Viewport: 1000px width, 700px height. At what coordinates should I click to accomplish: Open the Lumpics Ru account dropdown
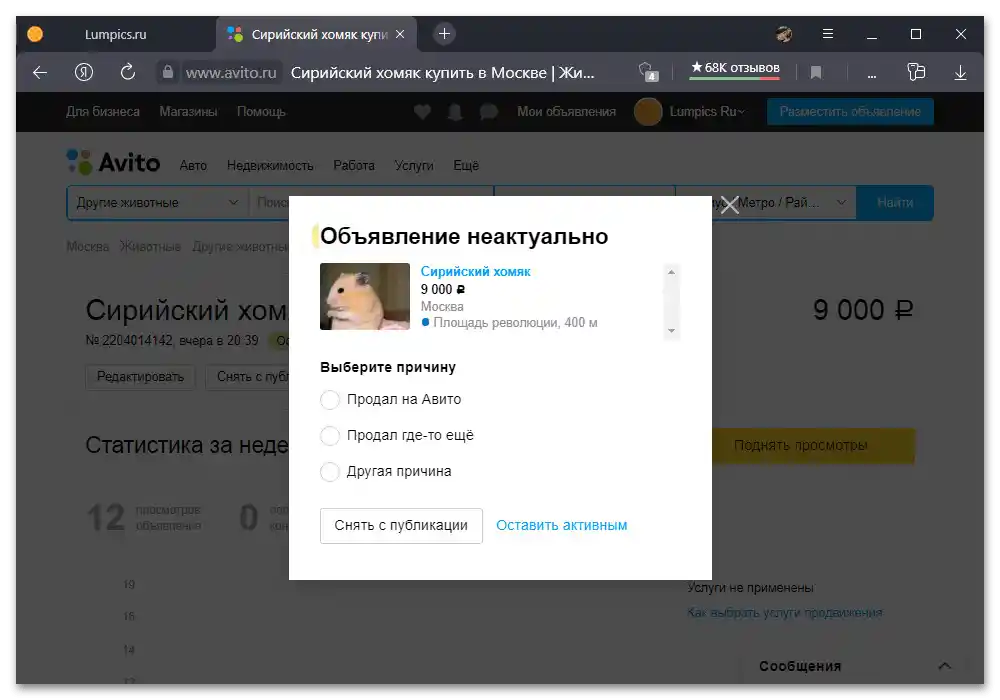coord(707,112)
